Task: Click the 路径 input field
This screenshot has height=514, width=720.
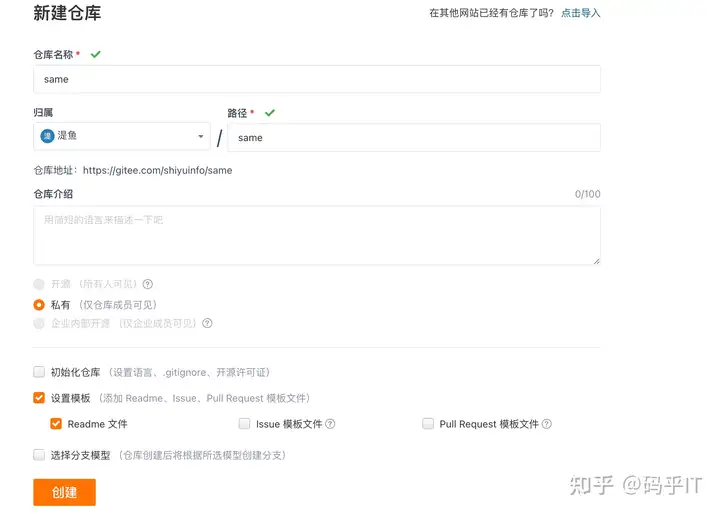Action: point(414,137)
